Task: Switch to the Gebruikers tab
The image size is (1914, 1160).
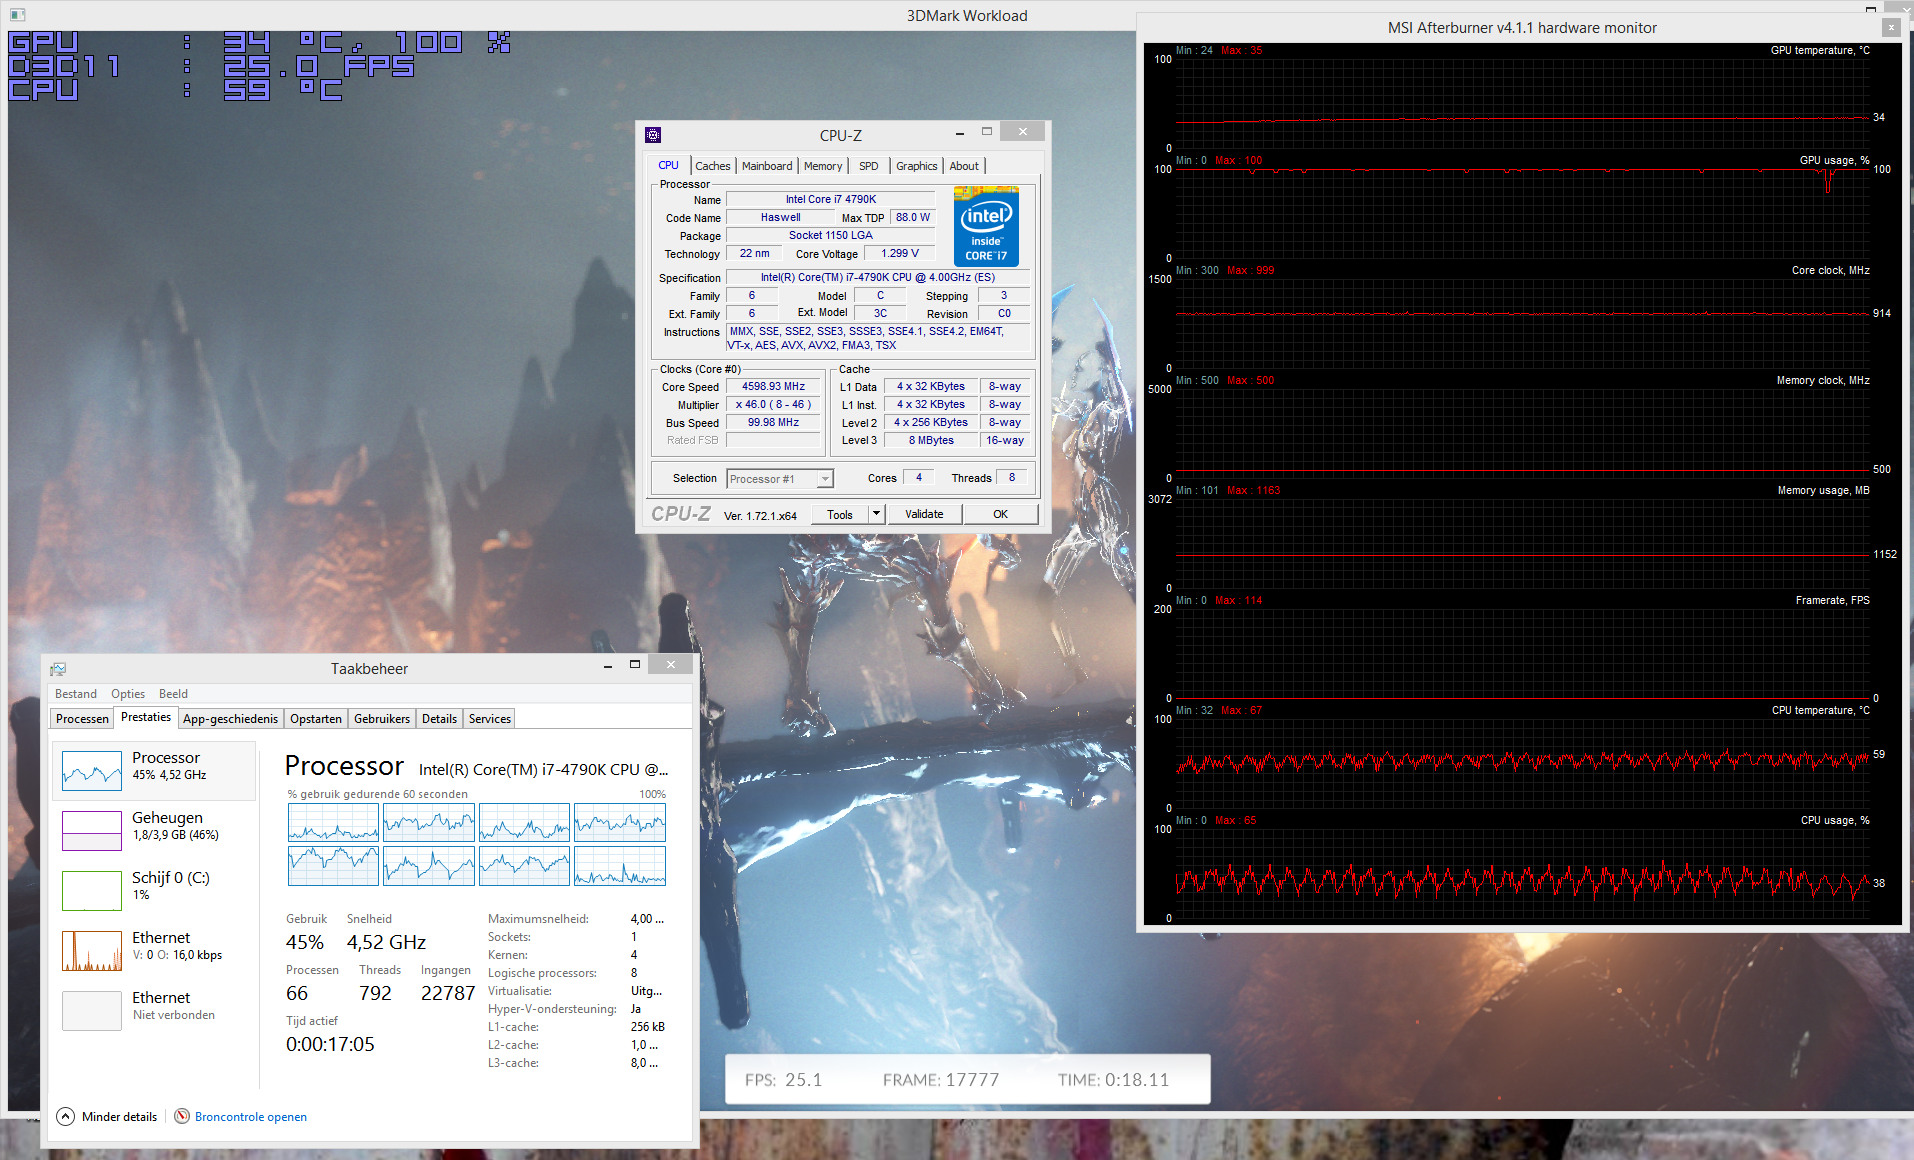Action: [x=382, y=719]
